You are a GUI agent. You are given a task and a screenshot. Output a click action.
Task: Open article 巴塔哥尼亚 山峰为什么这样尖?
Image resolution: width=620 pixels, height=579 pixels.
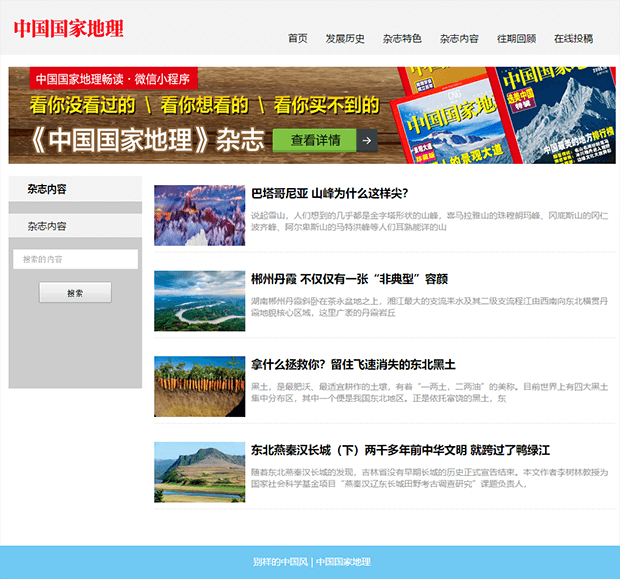[x=329, y=193]
